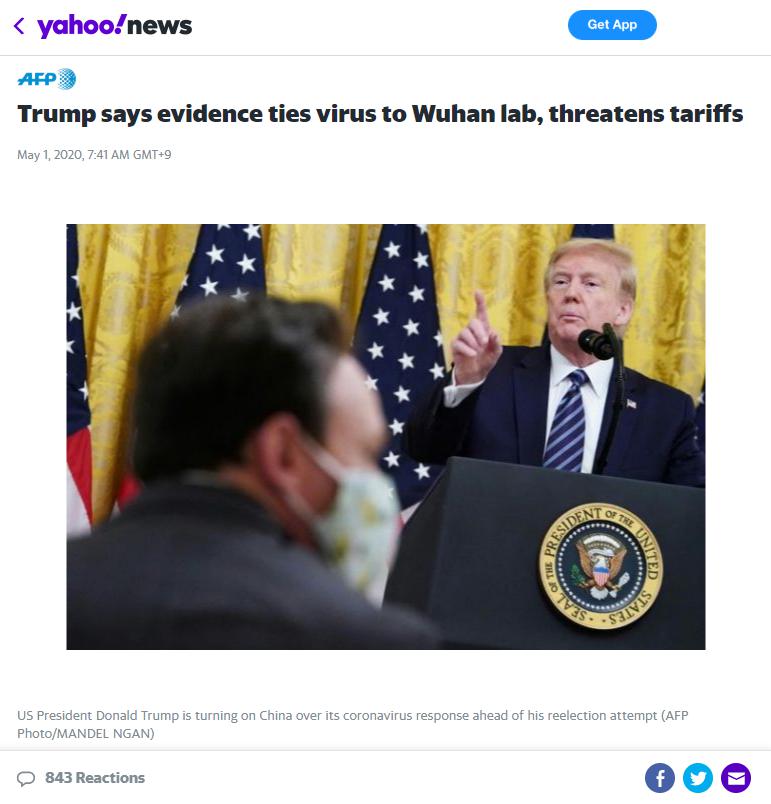Click the AFP source logo
Screen dimensions: 771x804
[x=47, y=79]
